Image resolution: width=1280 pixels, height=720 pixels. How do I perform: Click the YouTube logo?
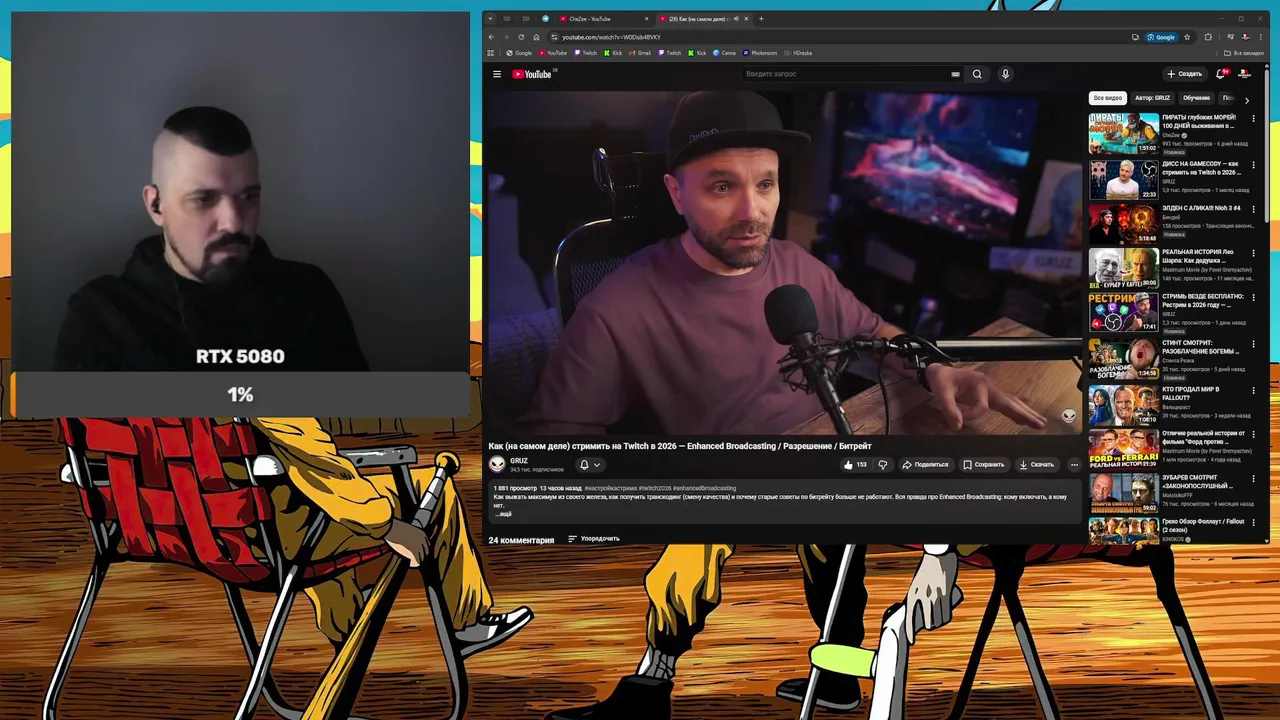tap(534, 74)
